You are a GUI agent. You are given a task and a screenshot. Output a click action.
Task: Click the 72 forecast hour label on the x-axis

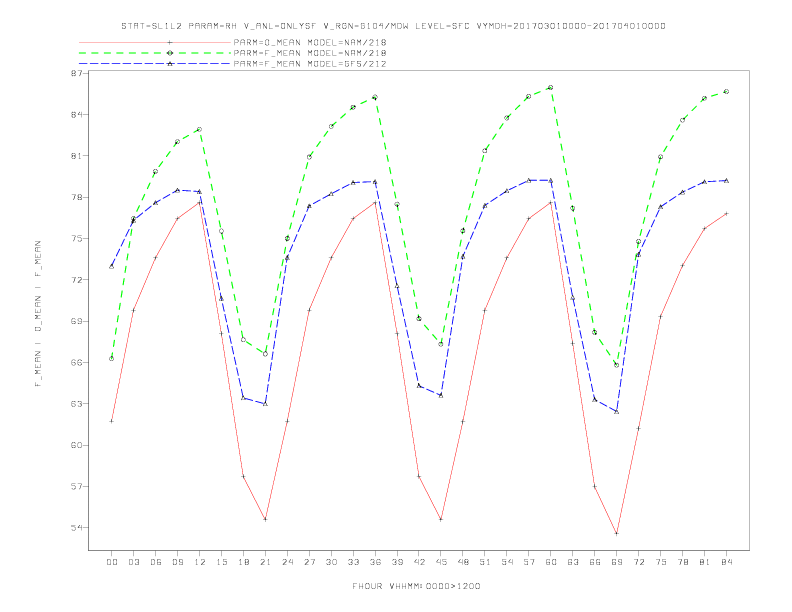tap(638, 562)
